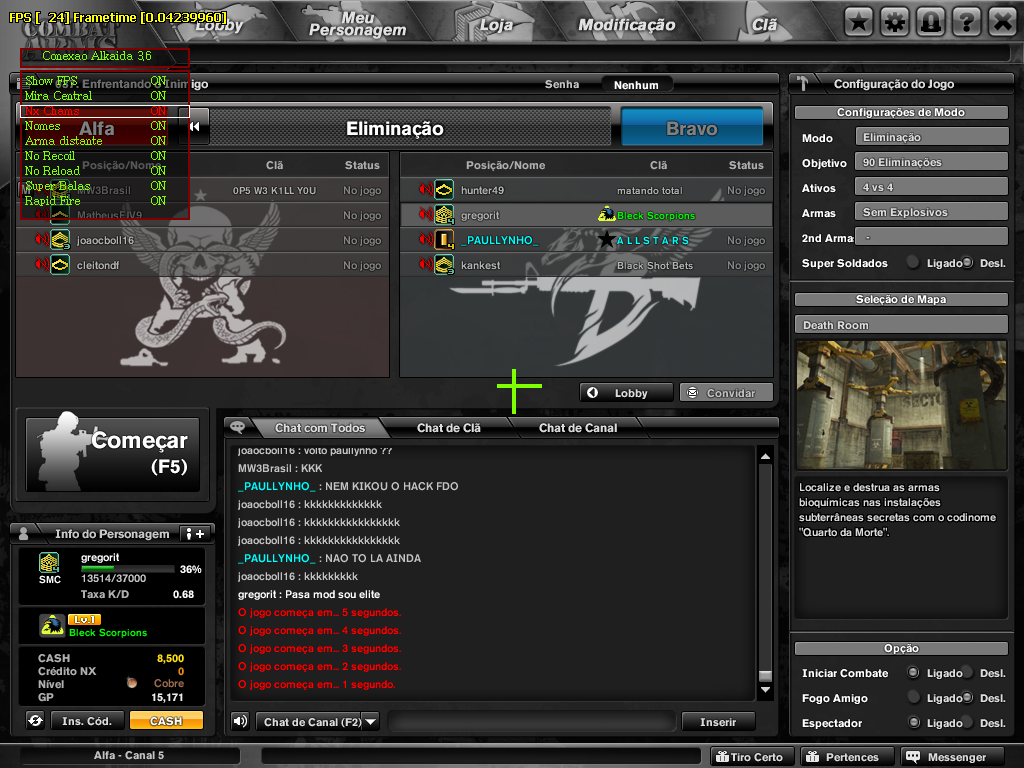Open game settings gear icon
Image resolution: width=1024 pixels, height=768 pixels.
coord(894,21)
